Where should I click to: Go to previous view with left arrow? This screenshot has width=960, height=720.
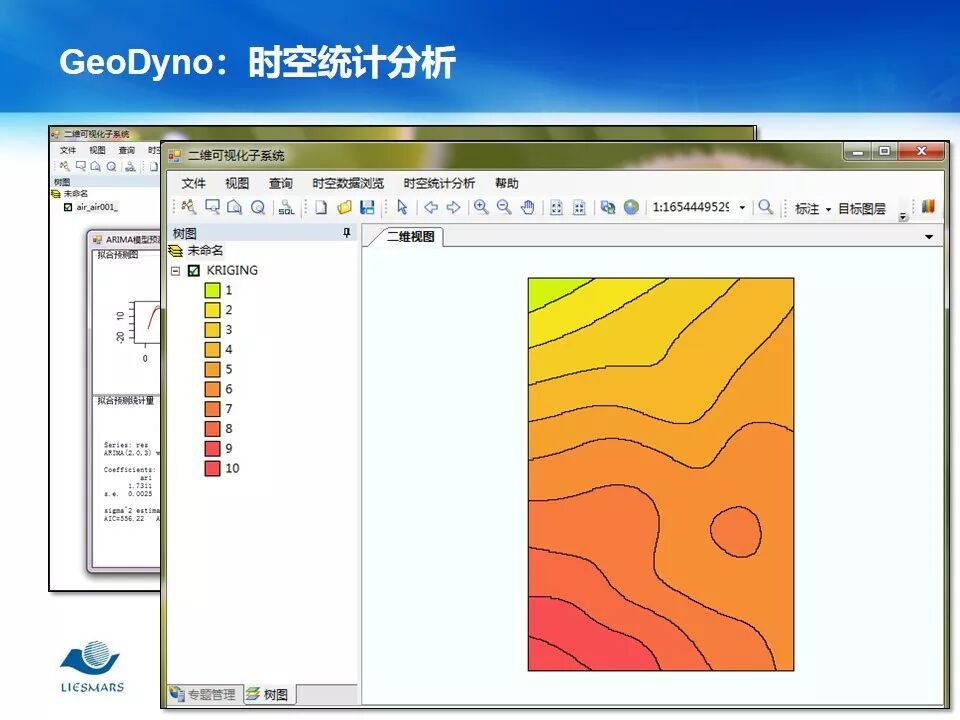[431, 207]
